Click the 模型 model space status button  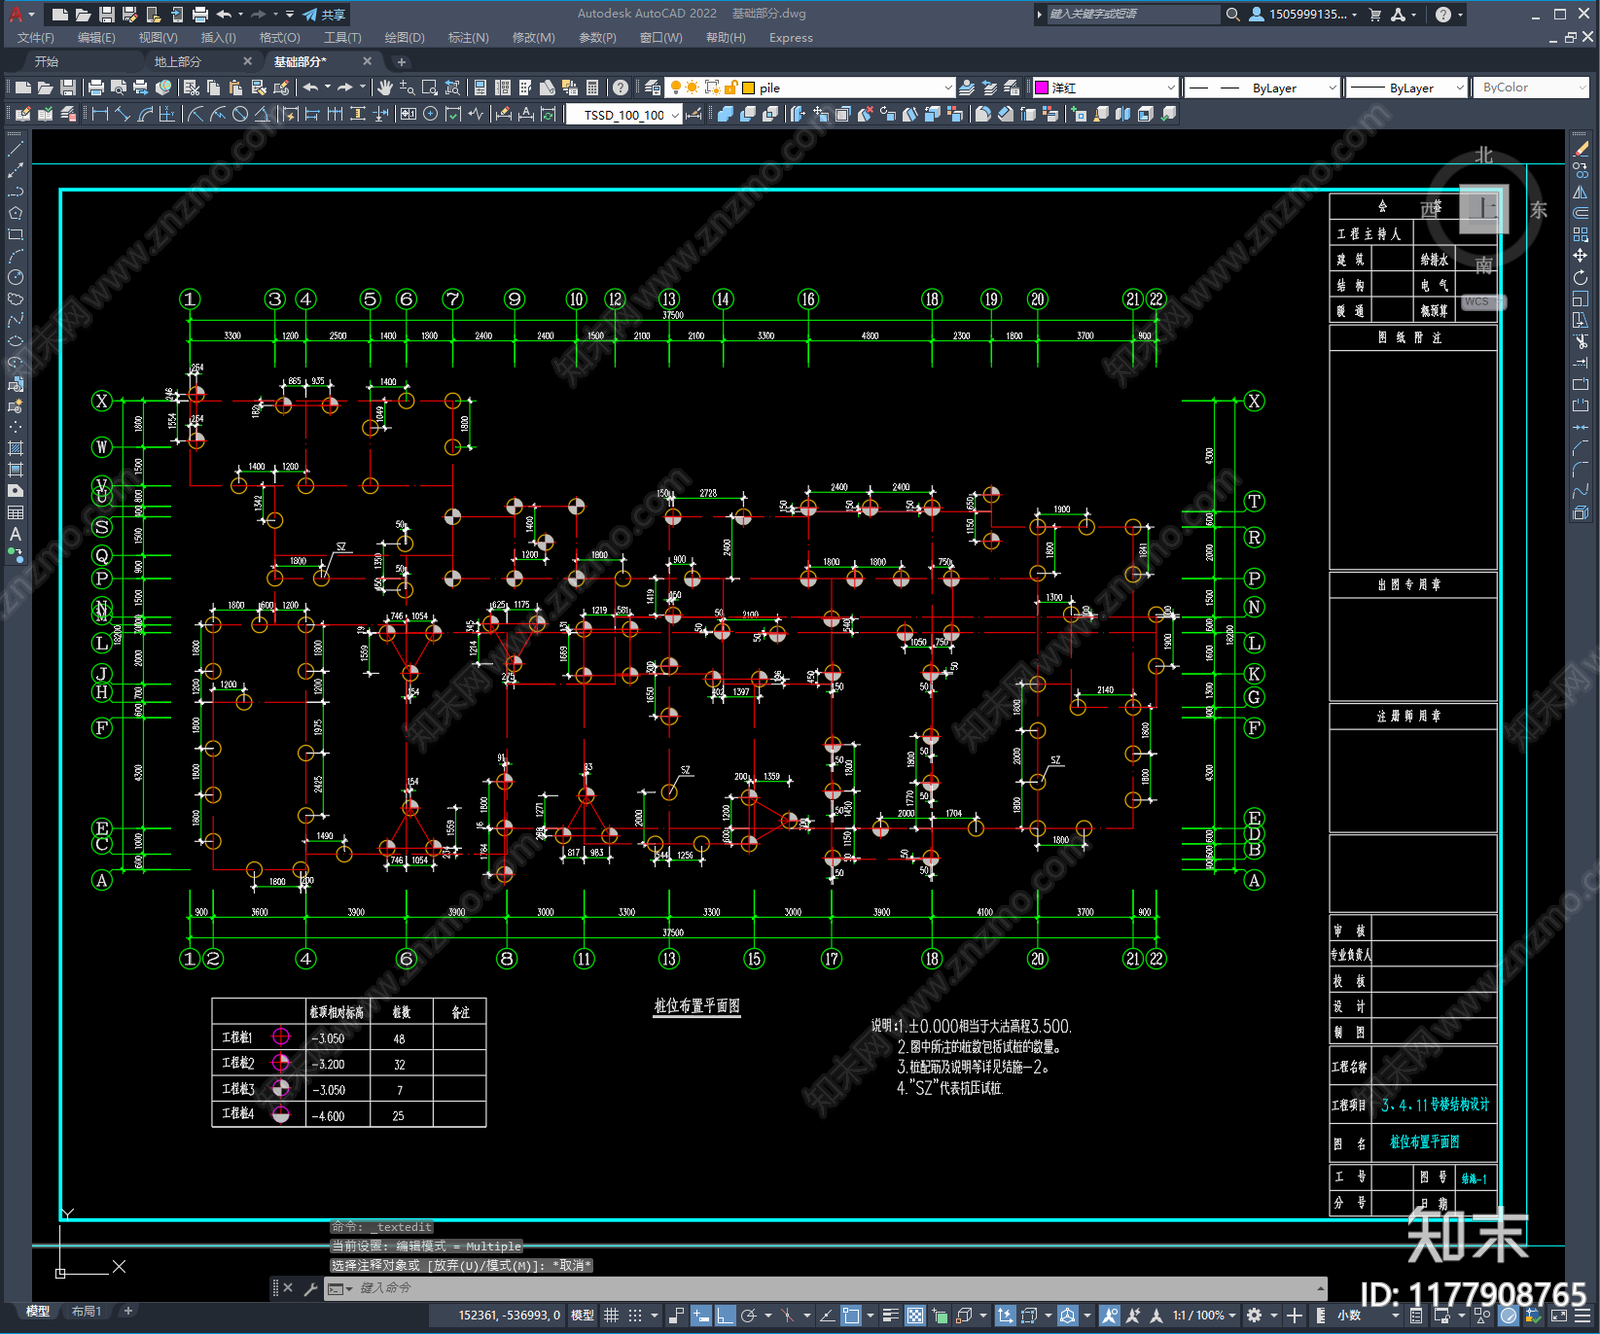click(x=583, y=1315)
